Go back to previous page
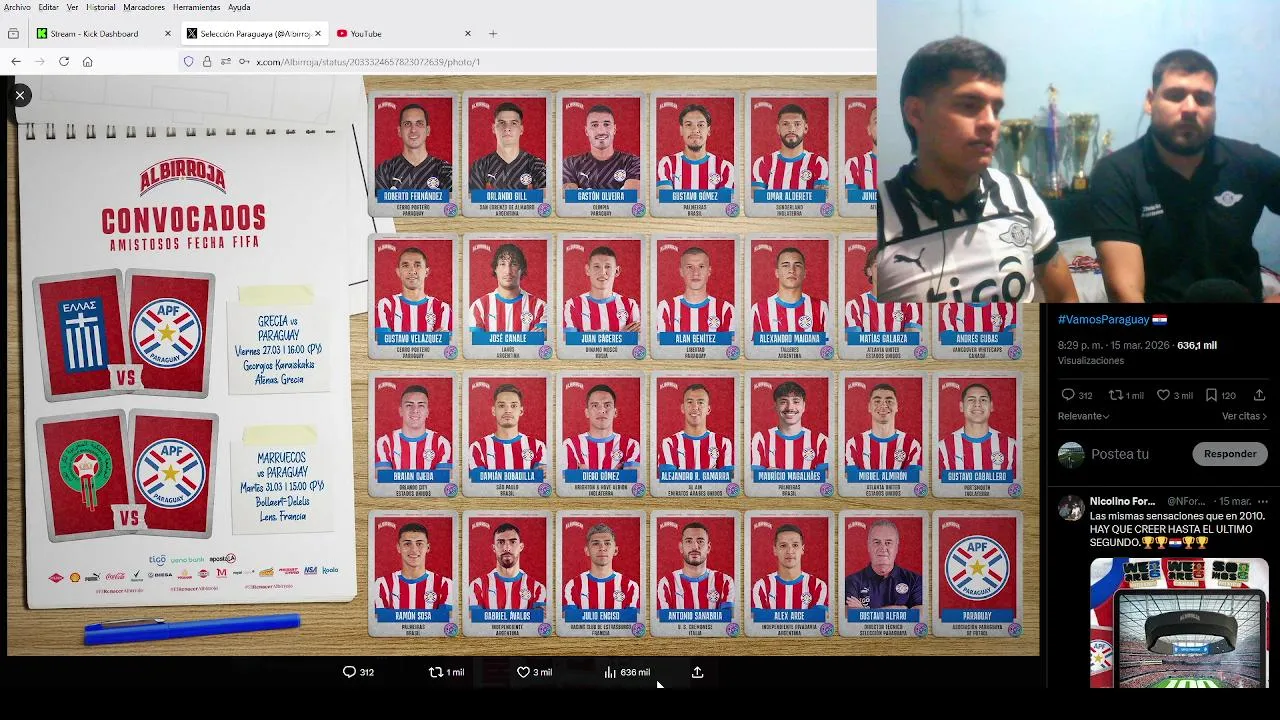 [x=16, y=61]
